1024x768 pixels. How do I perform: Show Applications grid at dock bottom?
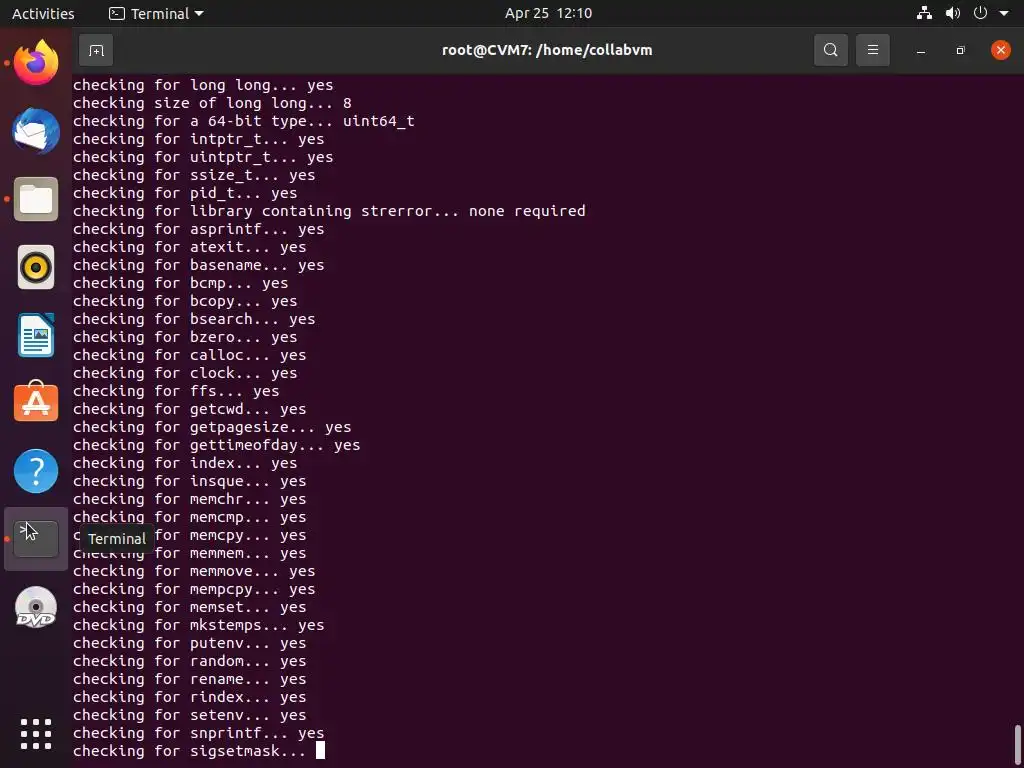(36, 734)
